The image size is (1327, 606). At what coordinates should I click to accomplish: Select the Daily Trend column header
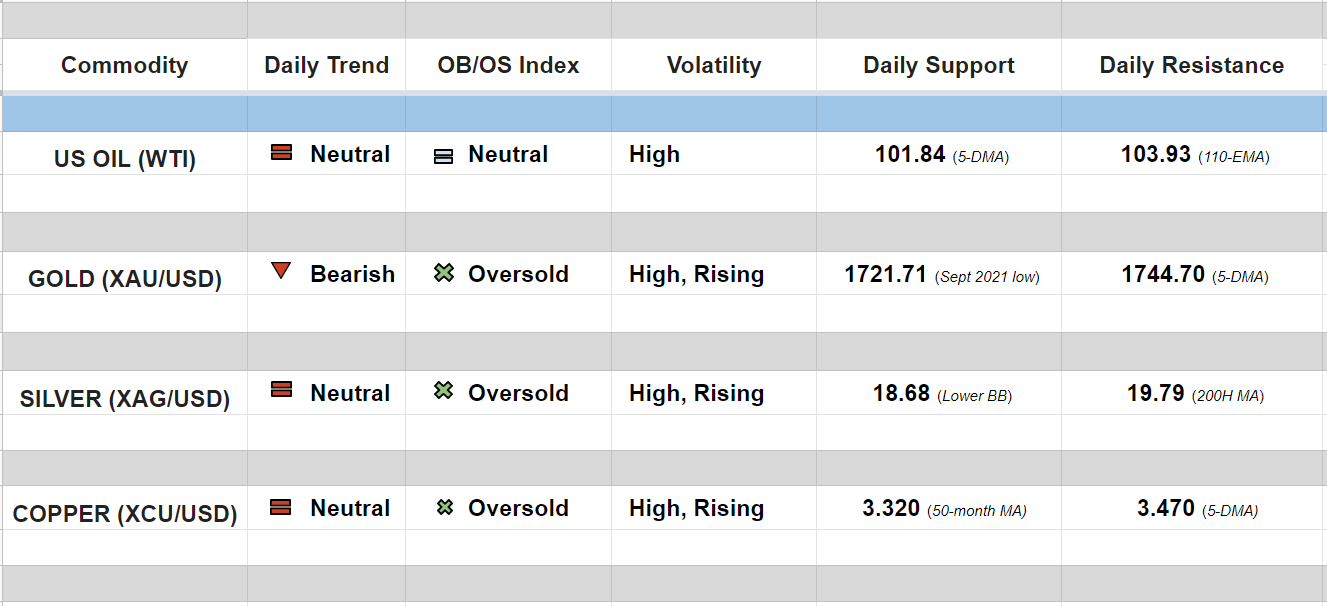[326, 65]
